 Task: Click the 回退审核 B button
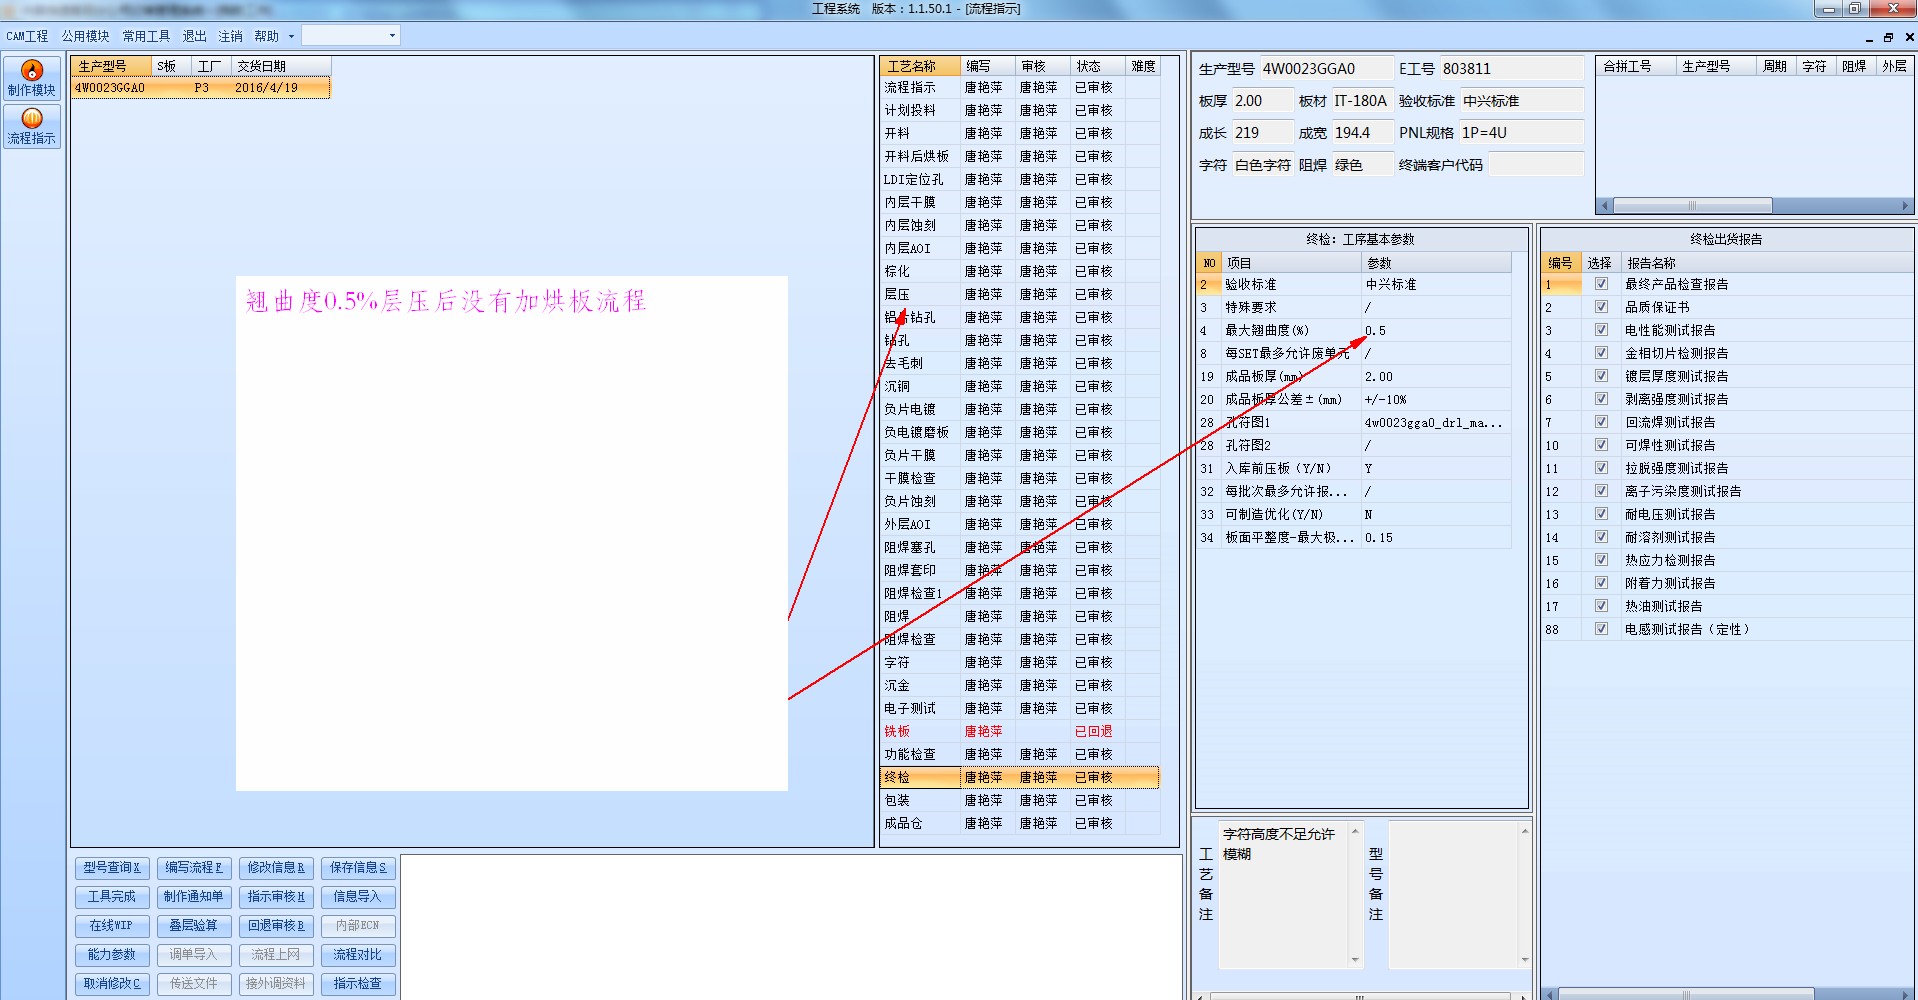tap(276, 926)
